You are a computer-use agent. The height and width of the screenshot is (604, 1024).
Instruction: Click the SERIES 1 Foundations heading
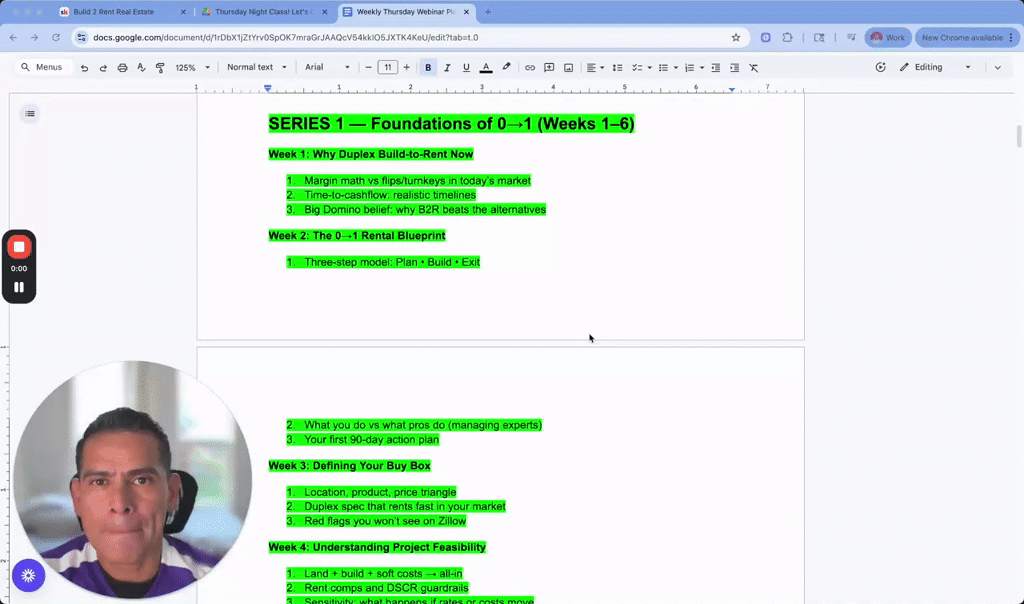coord(451,123)
